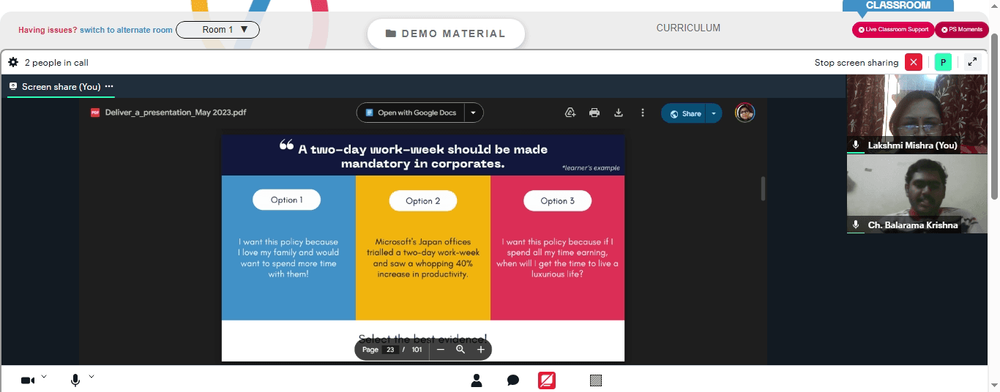Select Option 1 on the slide
Screen dimensions: 1000x392
tap(286, 200)
